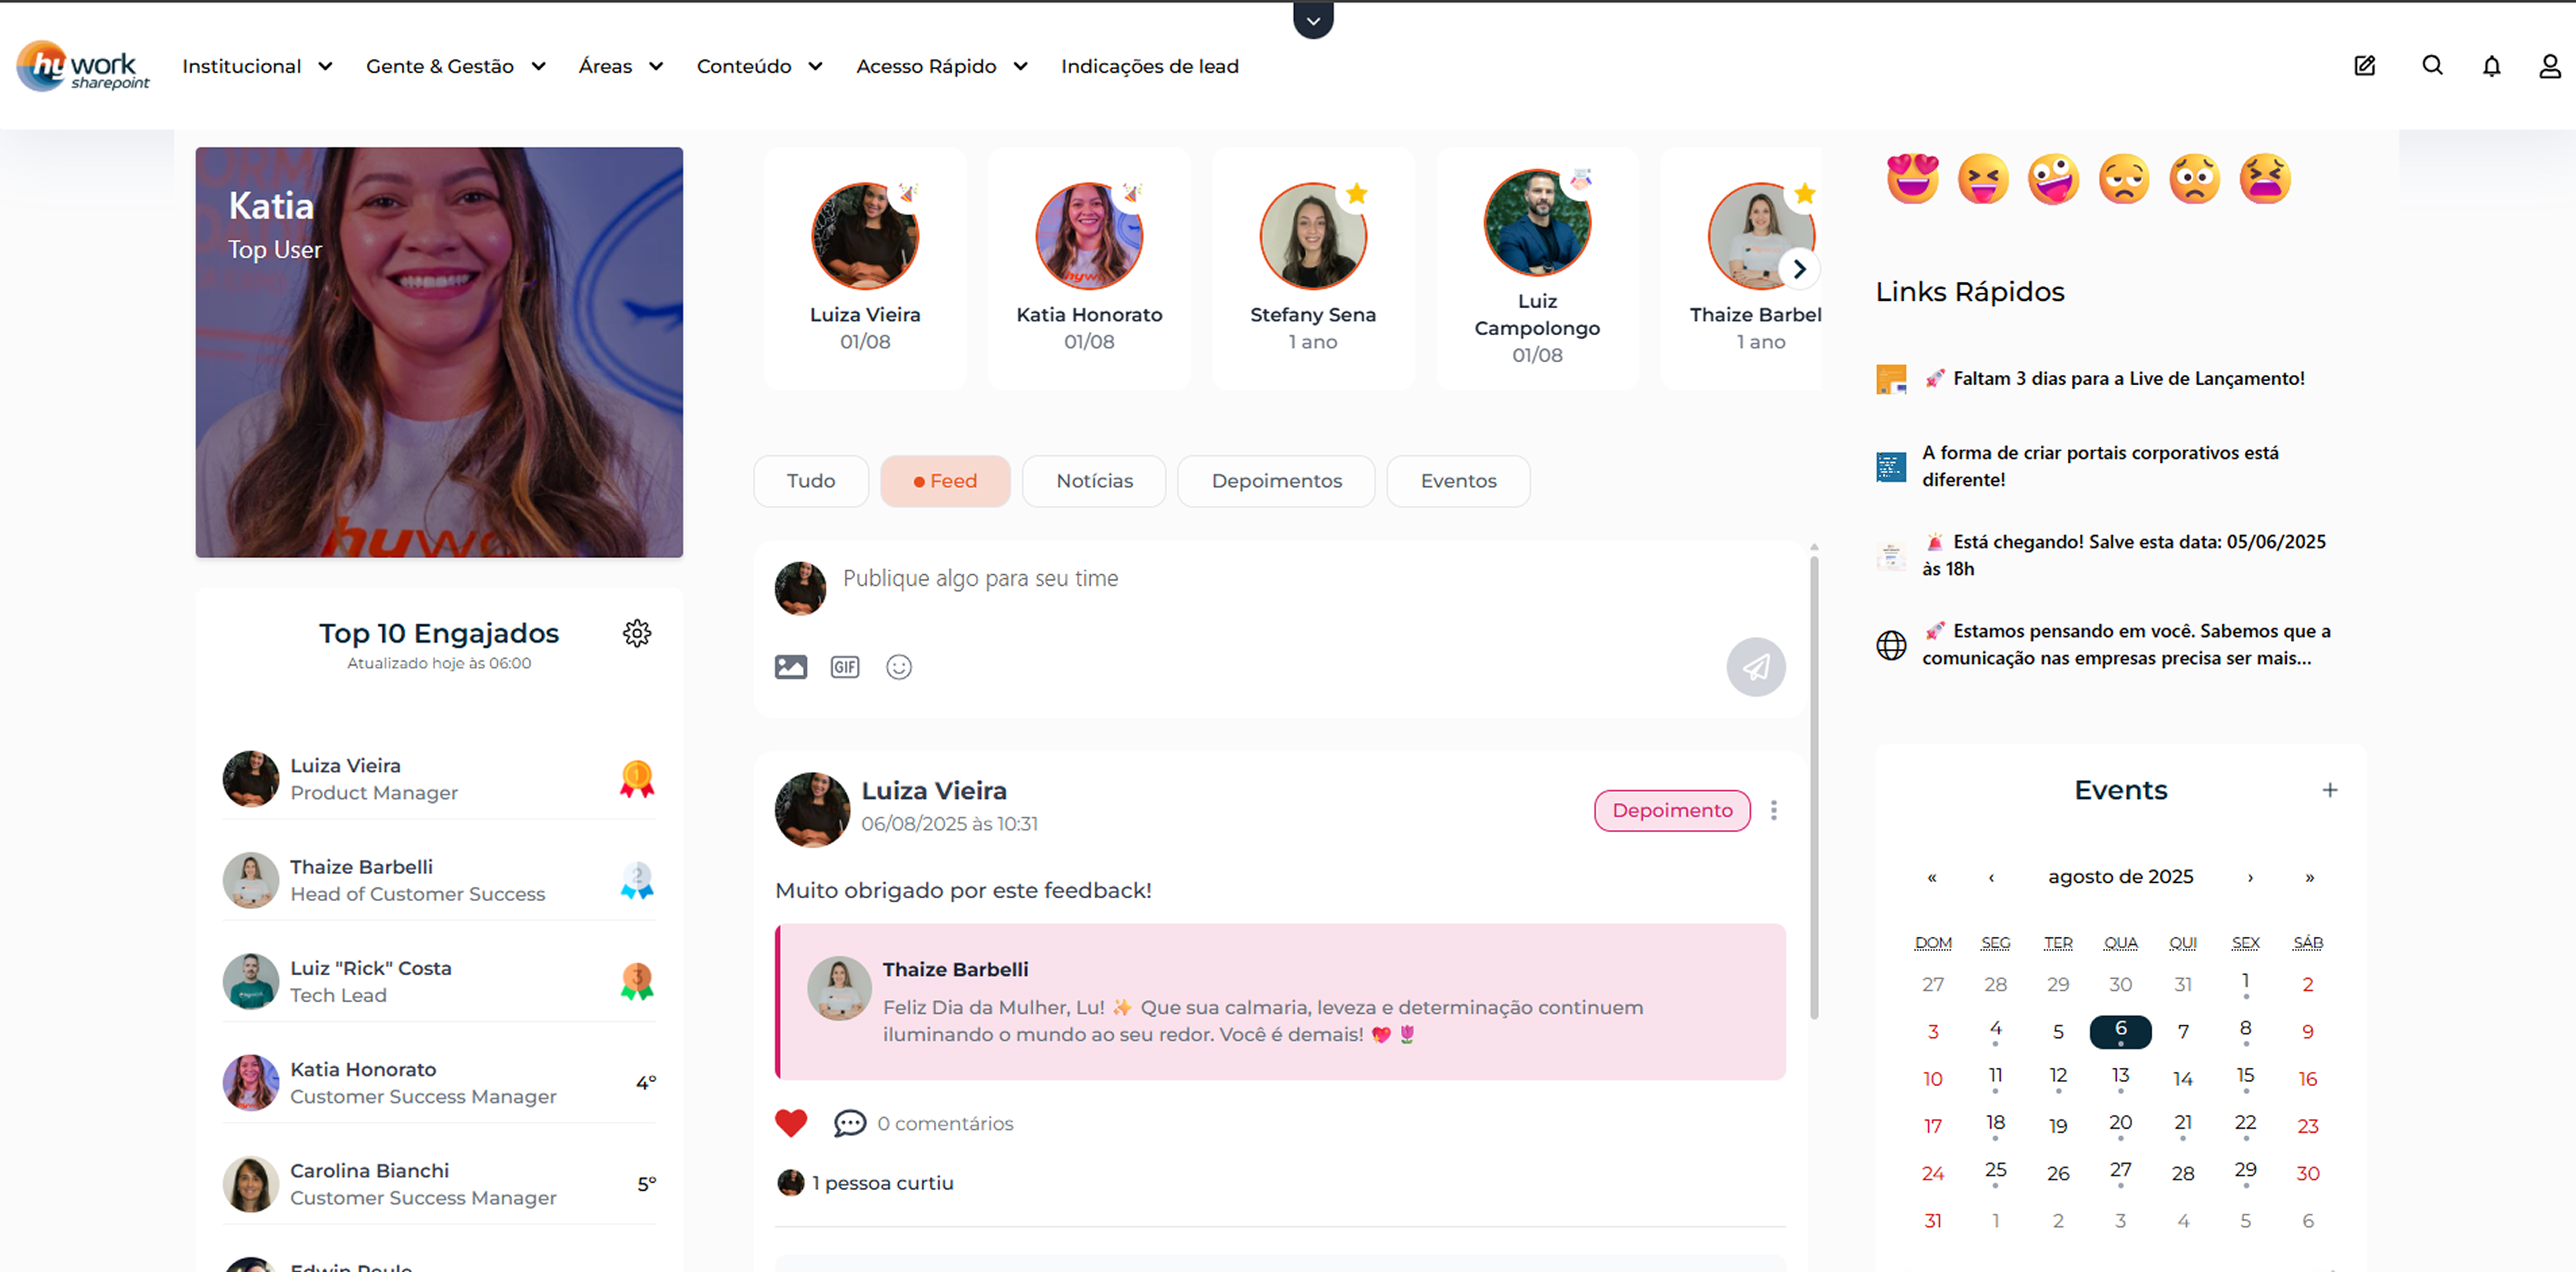Click Luiza Vieira's name on the post
The image size is (2576, 1272).
point(934,791)
